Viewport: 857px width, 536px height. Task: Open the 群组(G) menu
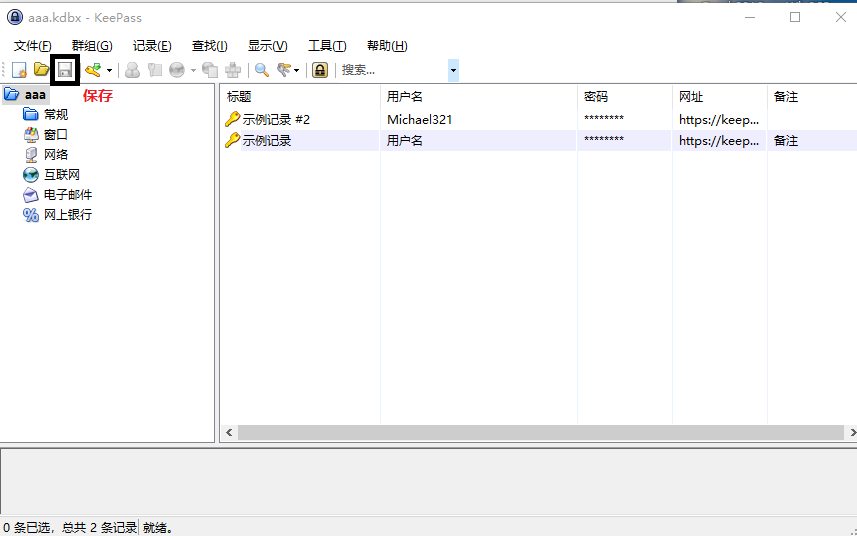pyautogui.click(x=92, y=46)
